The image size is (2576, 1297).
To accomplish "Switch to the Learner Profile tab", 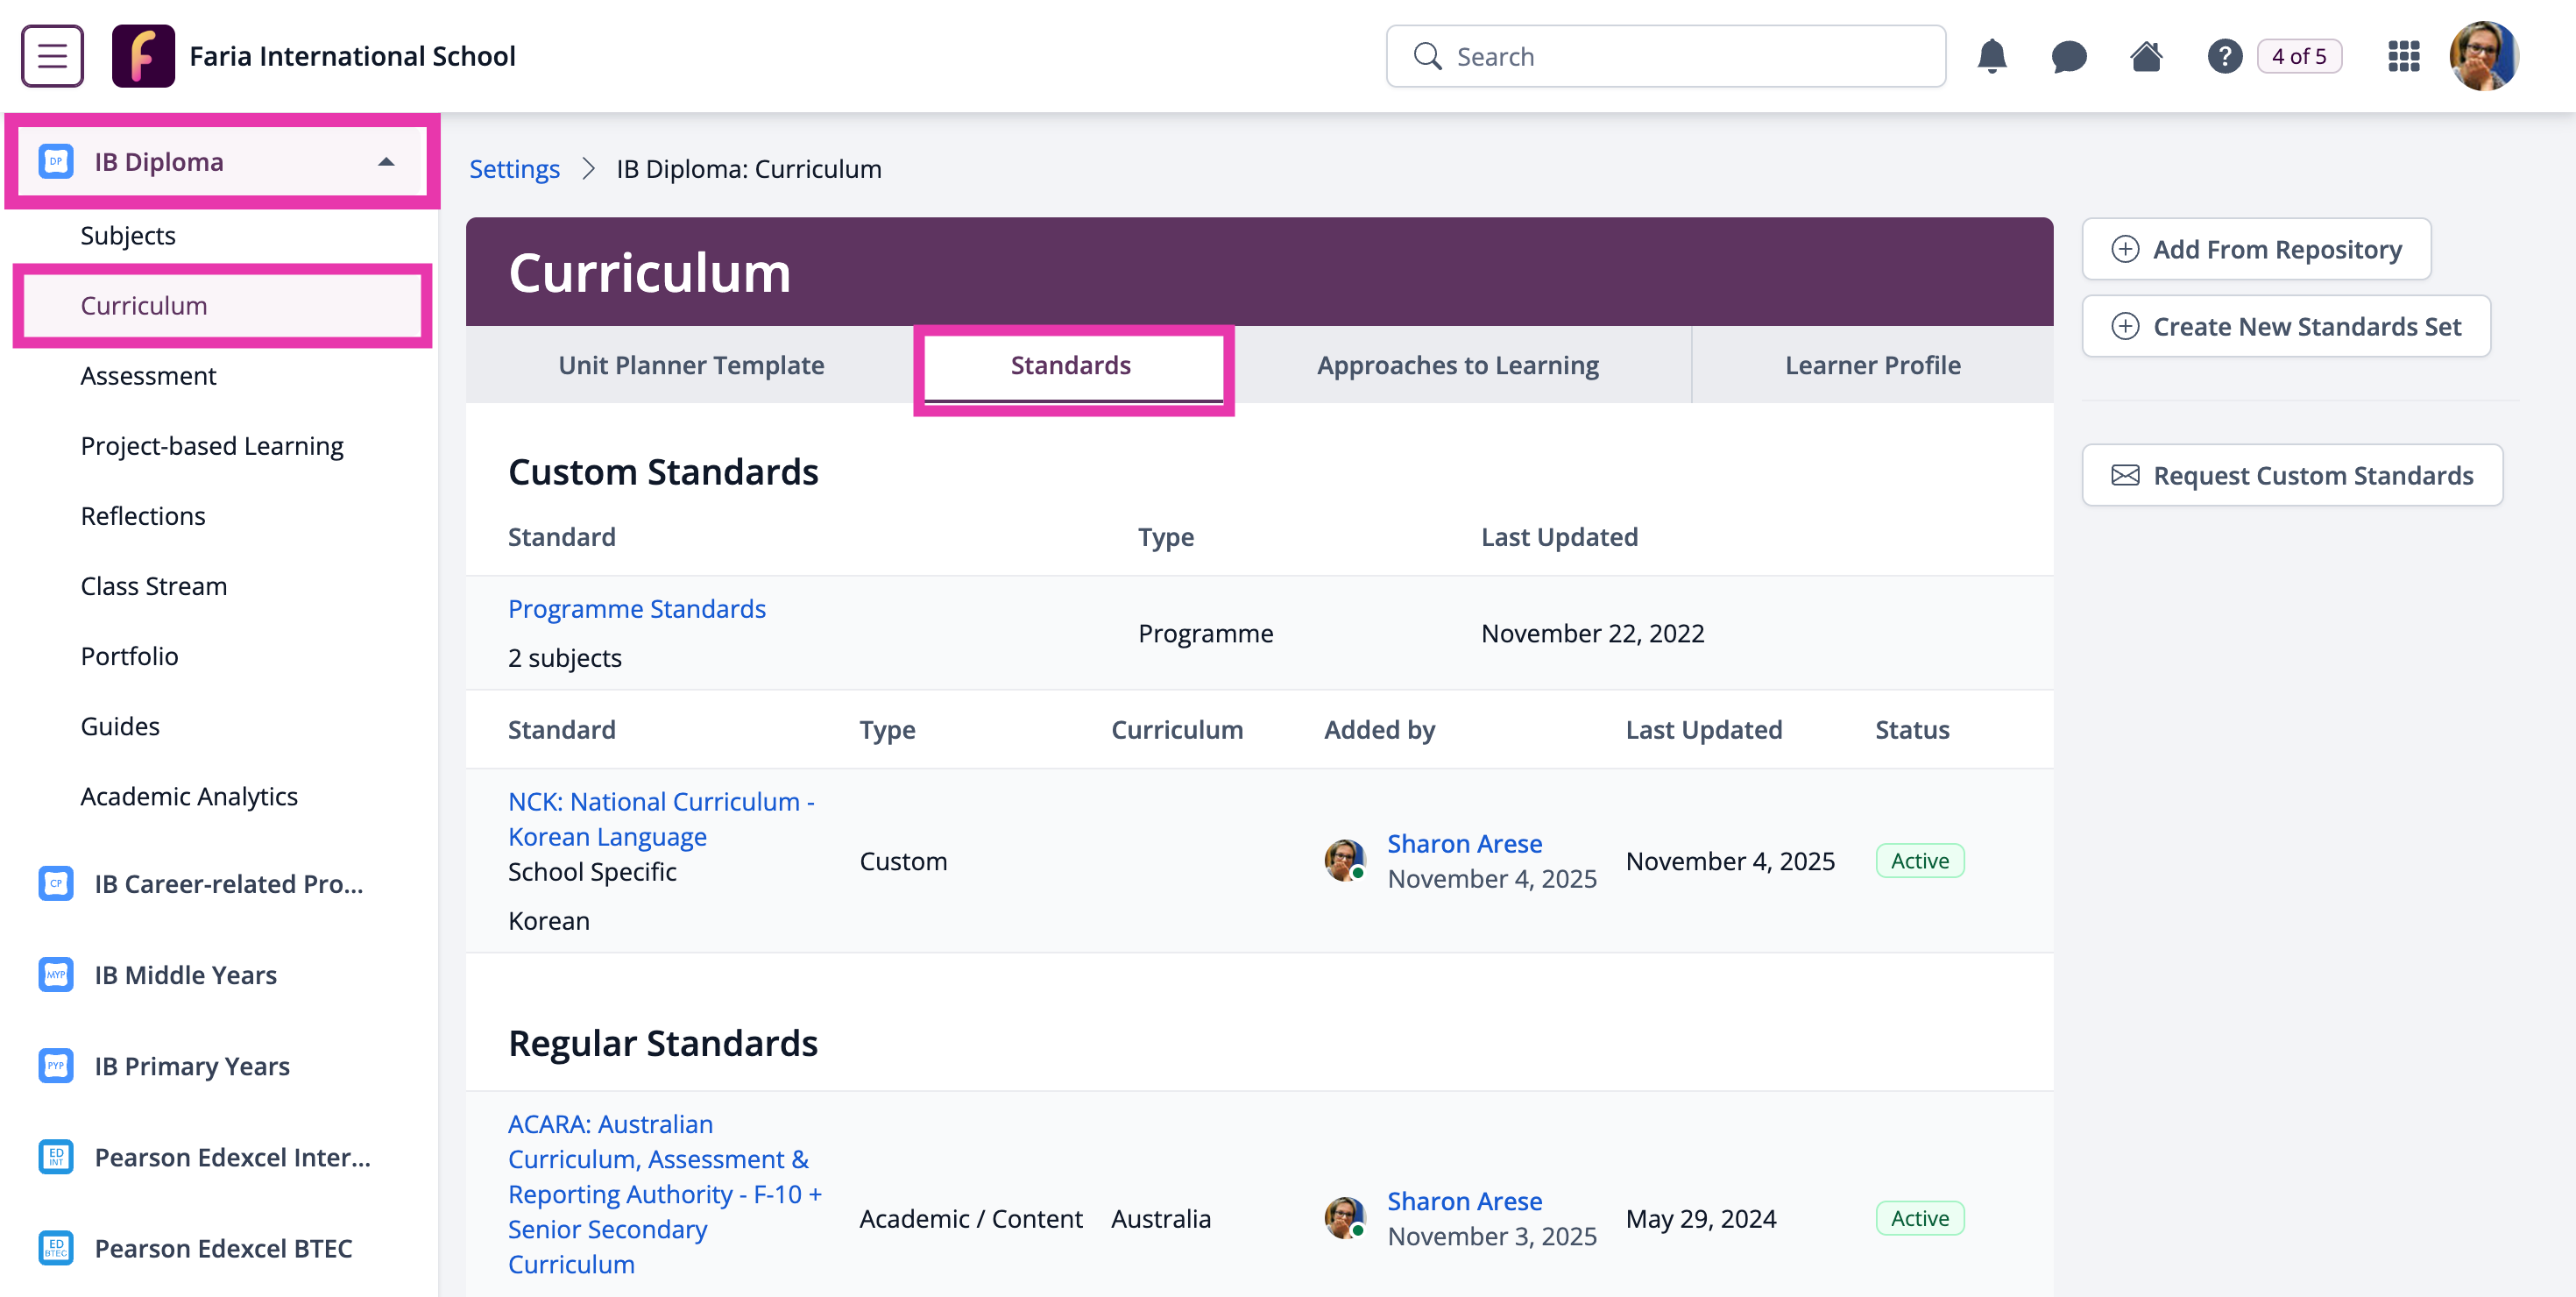I will click(1872, 365).
